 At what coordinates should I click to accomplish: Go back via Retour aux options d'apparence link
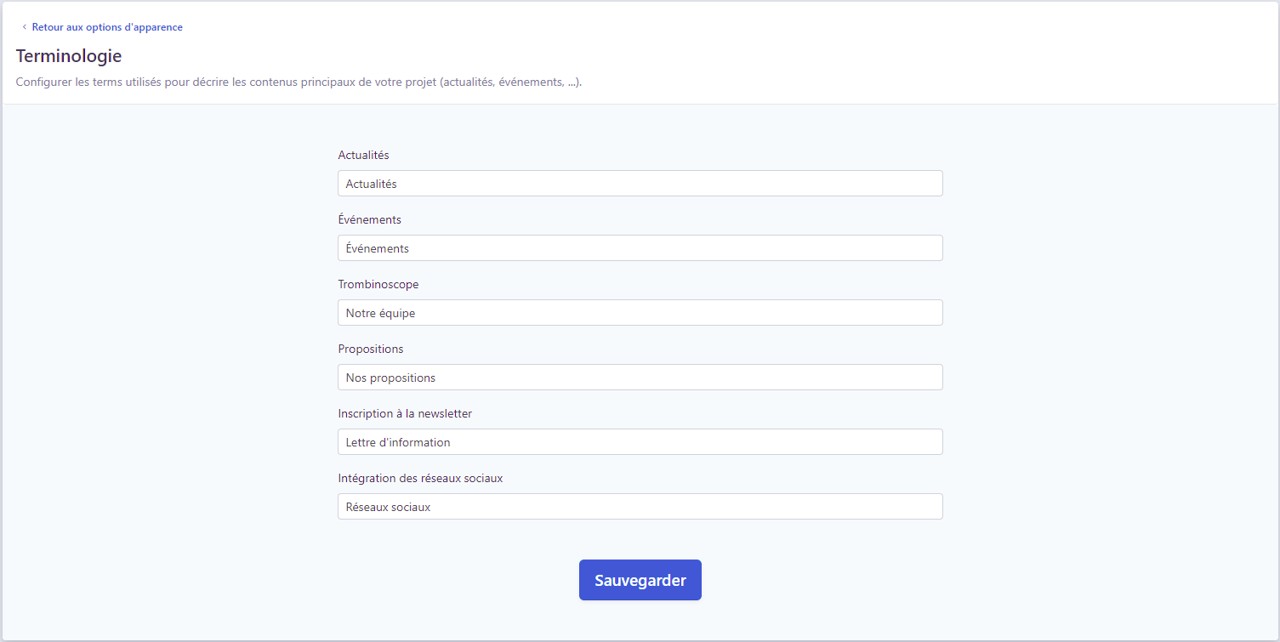[x=107, y=27]
